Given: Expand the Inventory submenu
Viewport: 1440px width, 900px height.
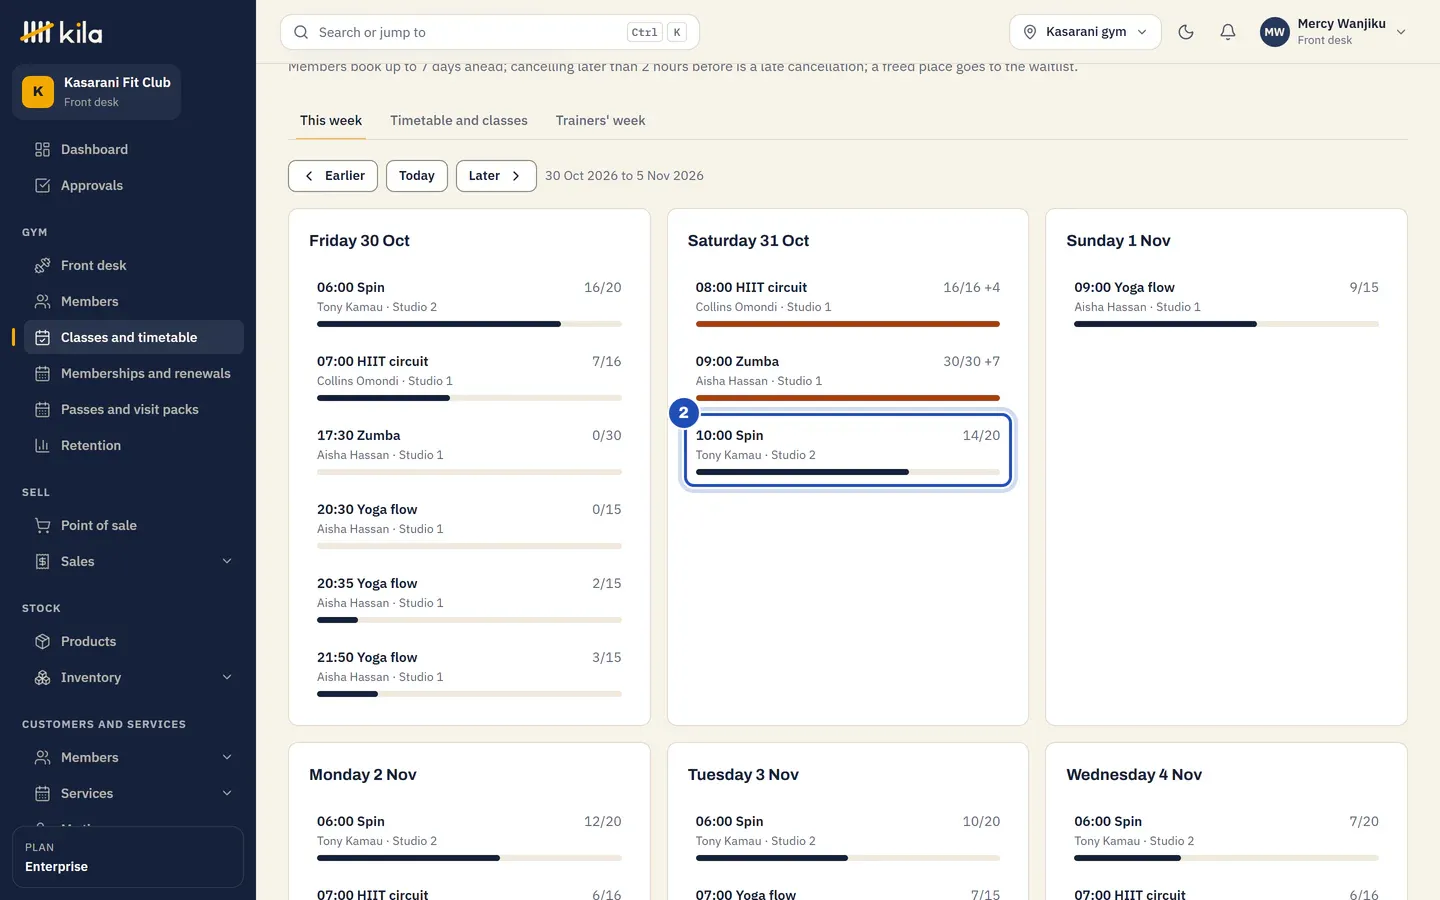Looking at the screenshot, I should click(x=227, y=677).
